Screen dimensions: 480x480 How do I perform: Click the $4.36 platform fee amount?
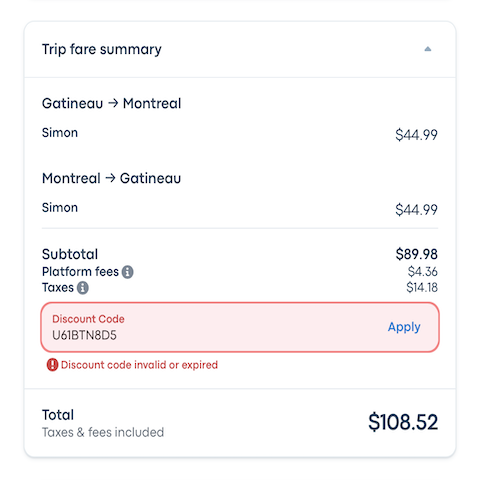coord(423,272)
